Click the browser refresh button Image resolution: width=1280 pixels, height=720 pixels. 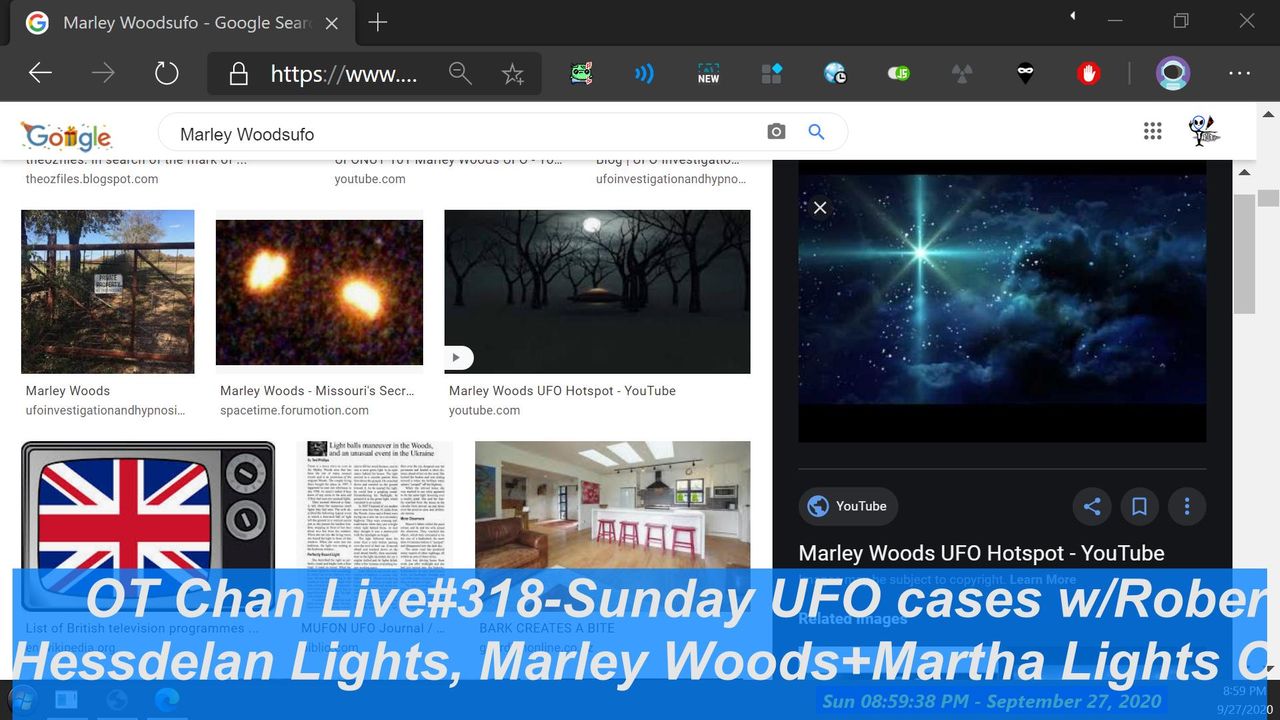(166, 73)
